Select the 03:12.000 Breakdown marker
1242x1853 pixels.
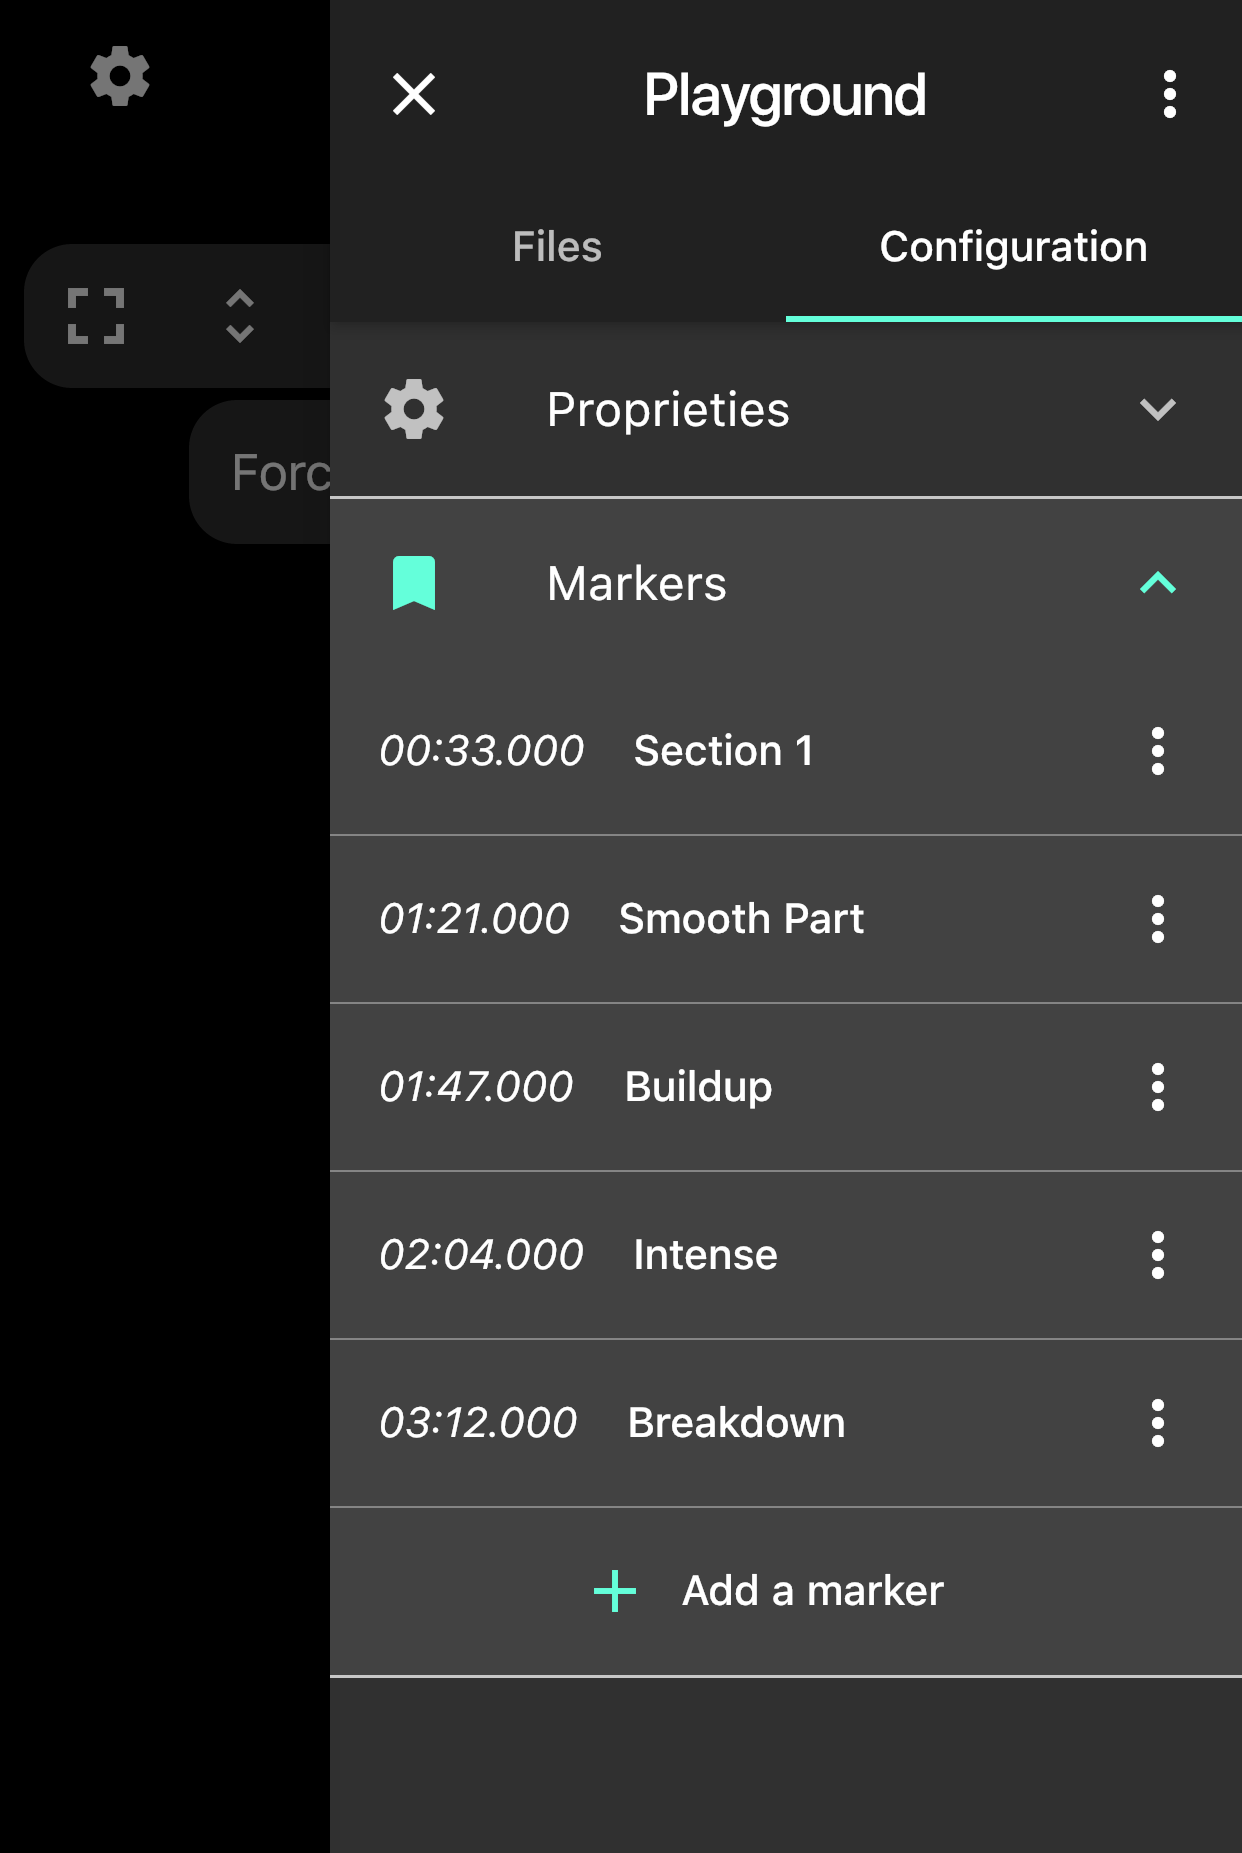pyautogui.click(x=612, y=1423)
